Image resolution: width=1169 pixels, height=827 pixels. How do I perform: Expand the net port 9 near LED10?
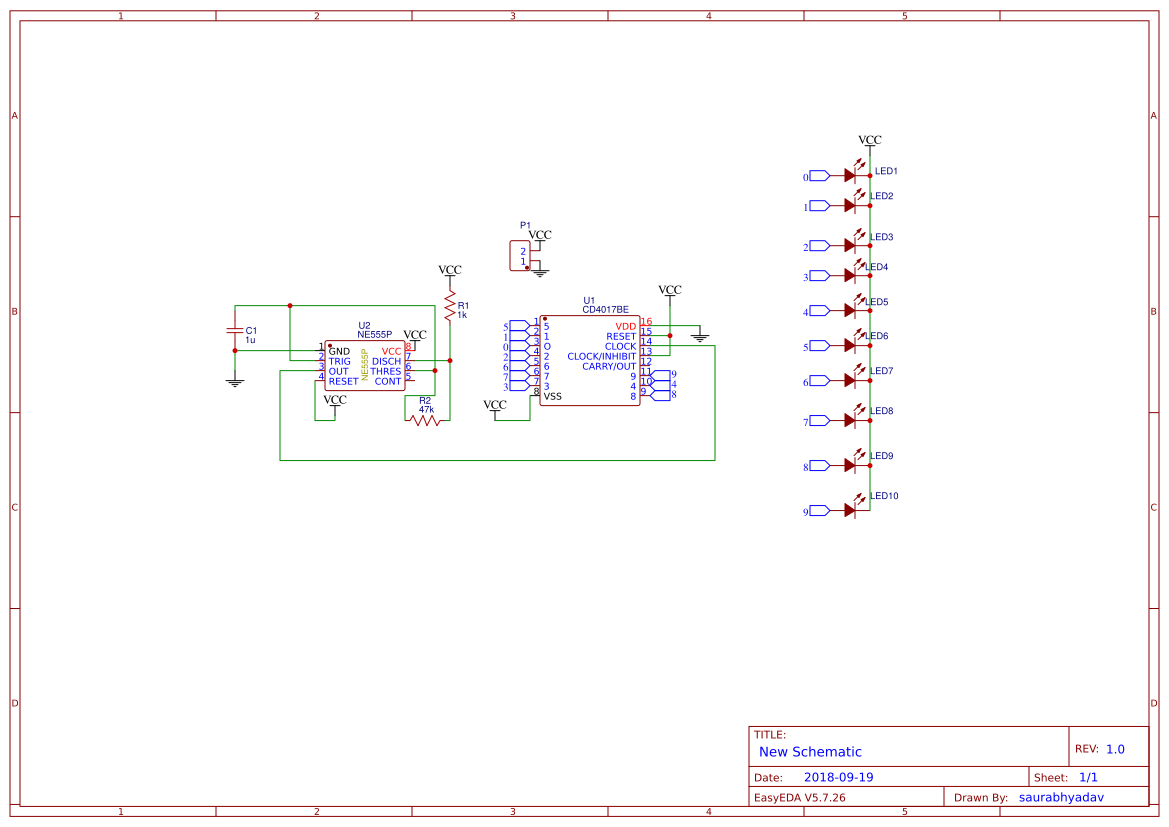tap(817, 509)
